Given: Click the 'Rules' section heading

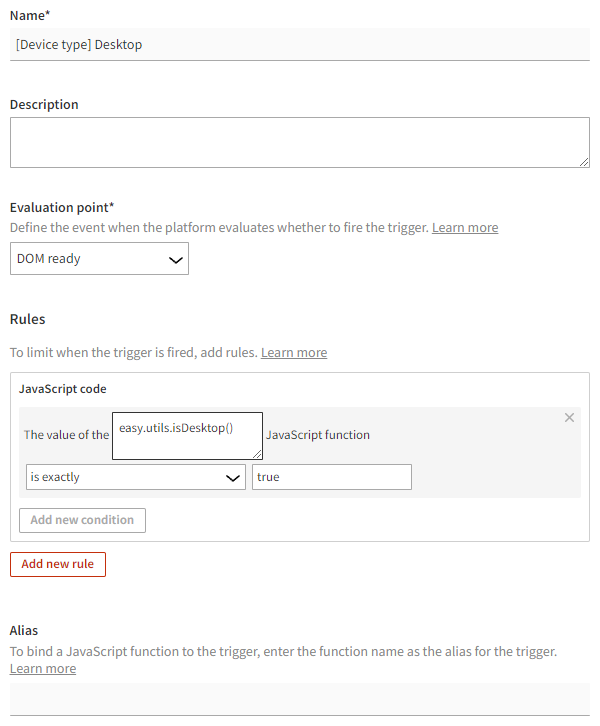Looking at the screenshot, I should 28,320.
